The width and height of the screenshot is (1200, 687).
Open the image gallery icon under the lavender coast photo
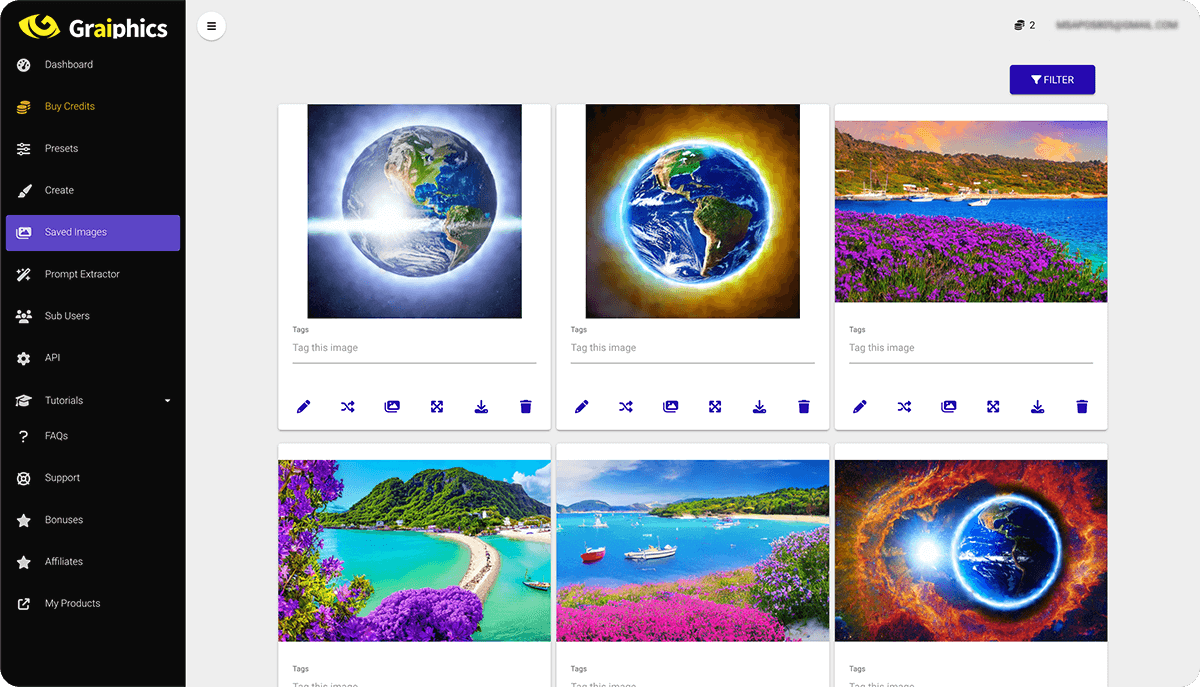pos(948,406)
